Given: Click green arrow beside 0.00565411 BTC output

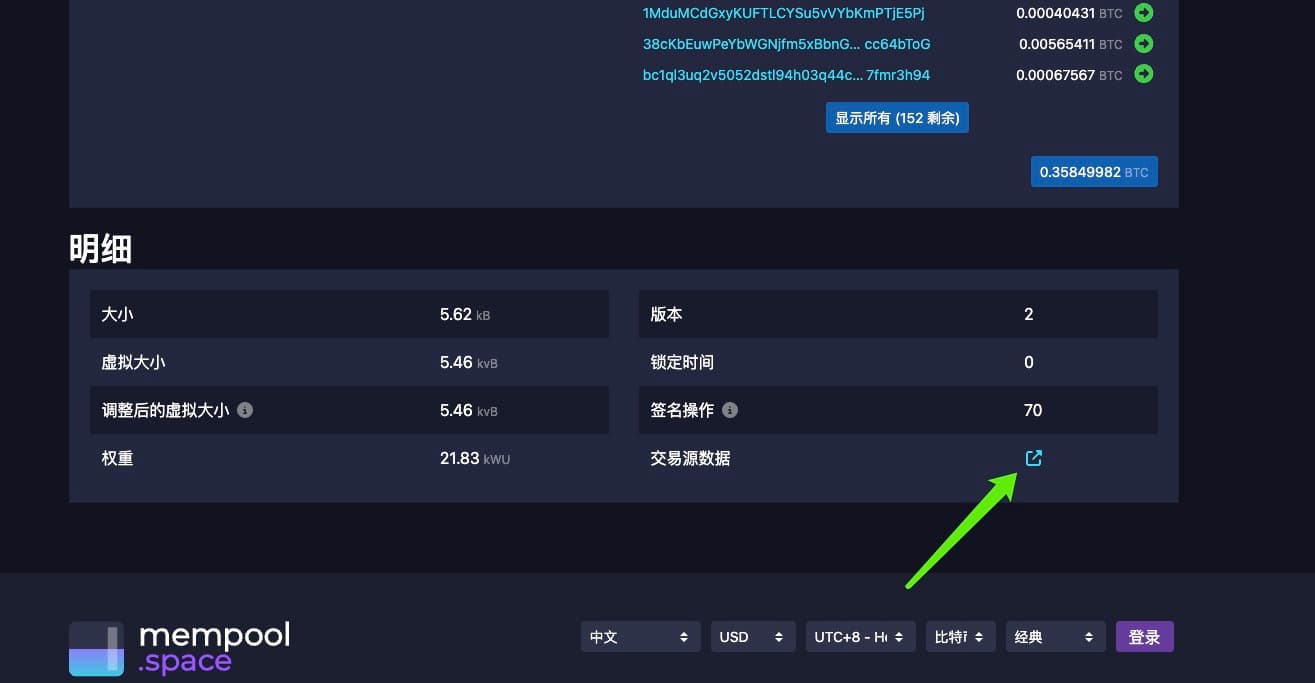Looking at the screenshot, I should 1144,44.
